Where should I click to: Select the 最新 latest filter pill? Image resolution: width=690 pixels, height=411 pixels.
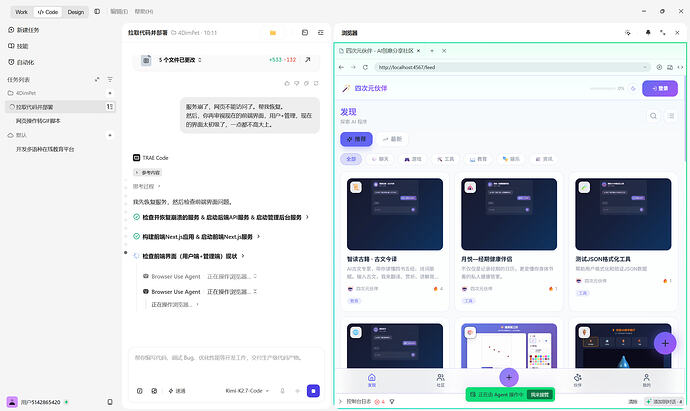click(x=392, y=139)
